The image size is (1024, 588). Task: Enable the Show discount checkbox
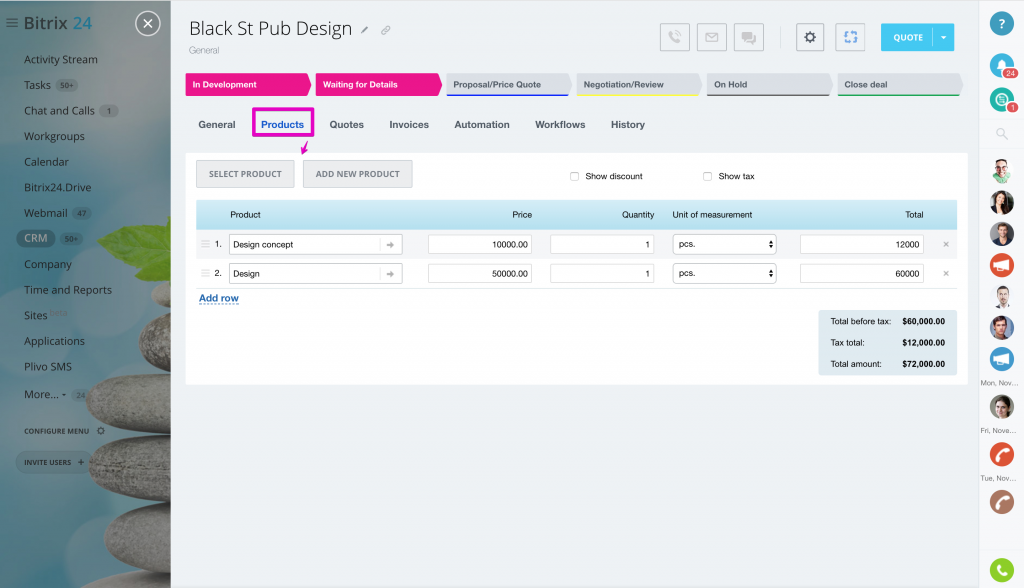(574, 176)
